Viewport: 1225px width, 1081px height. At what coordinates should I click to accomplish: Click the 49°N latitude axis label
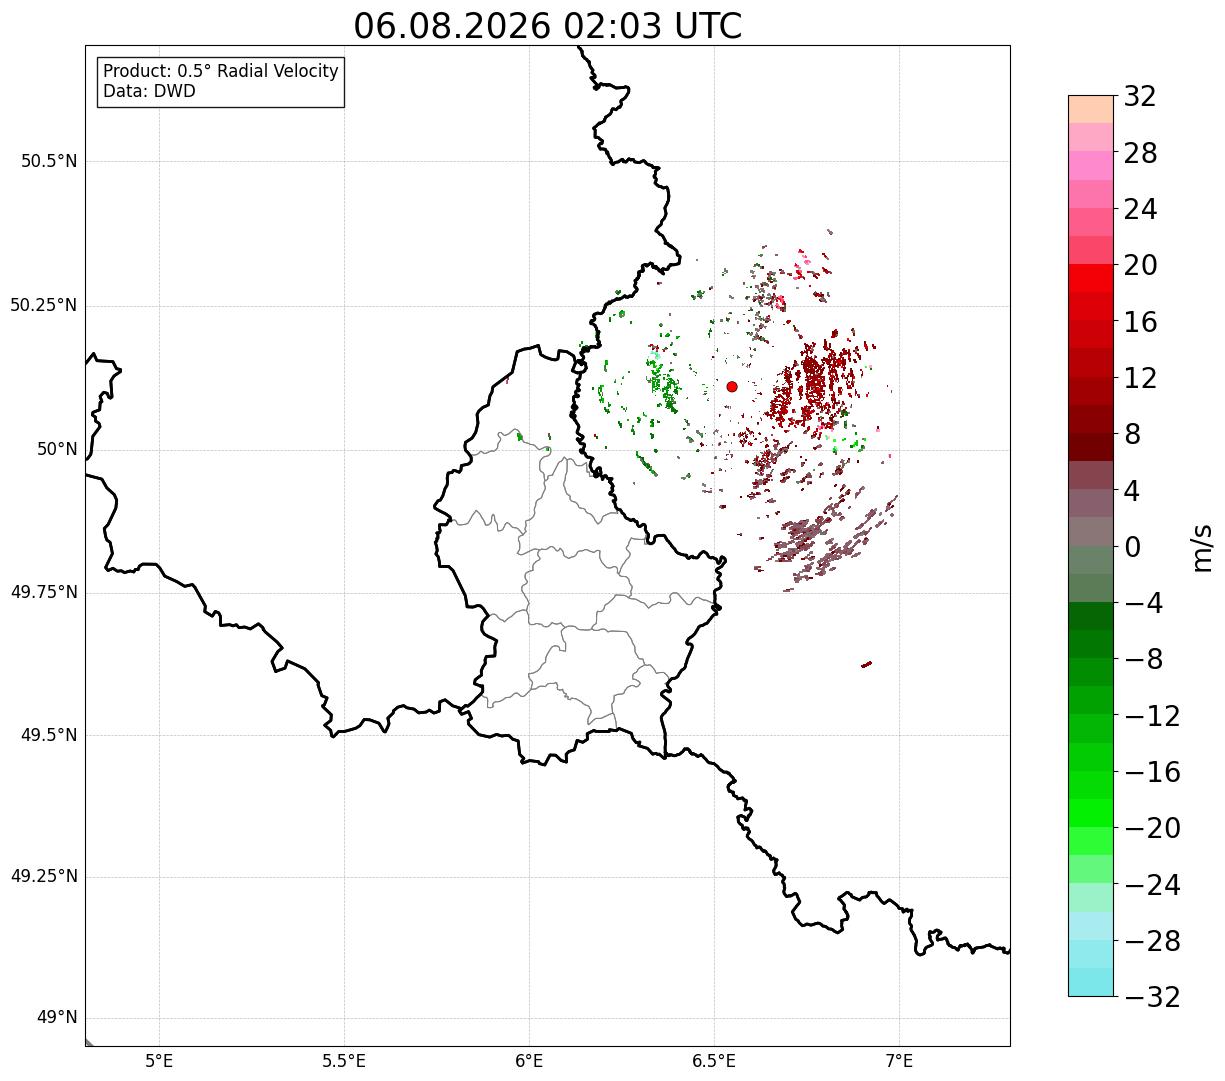57,1018
